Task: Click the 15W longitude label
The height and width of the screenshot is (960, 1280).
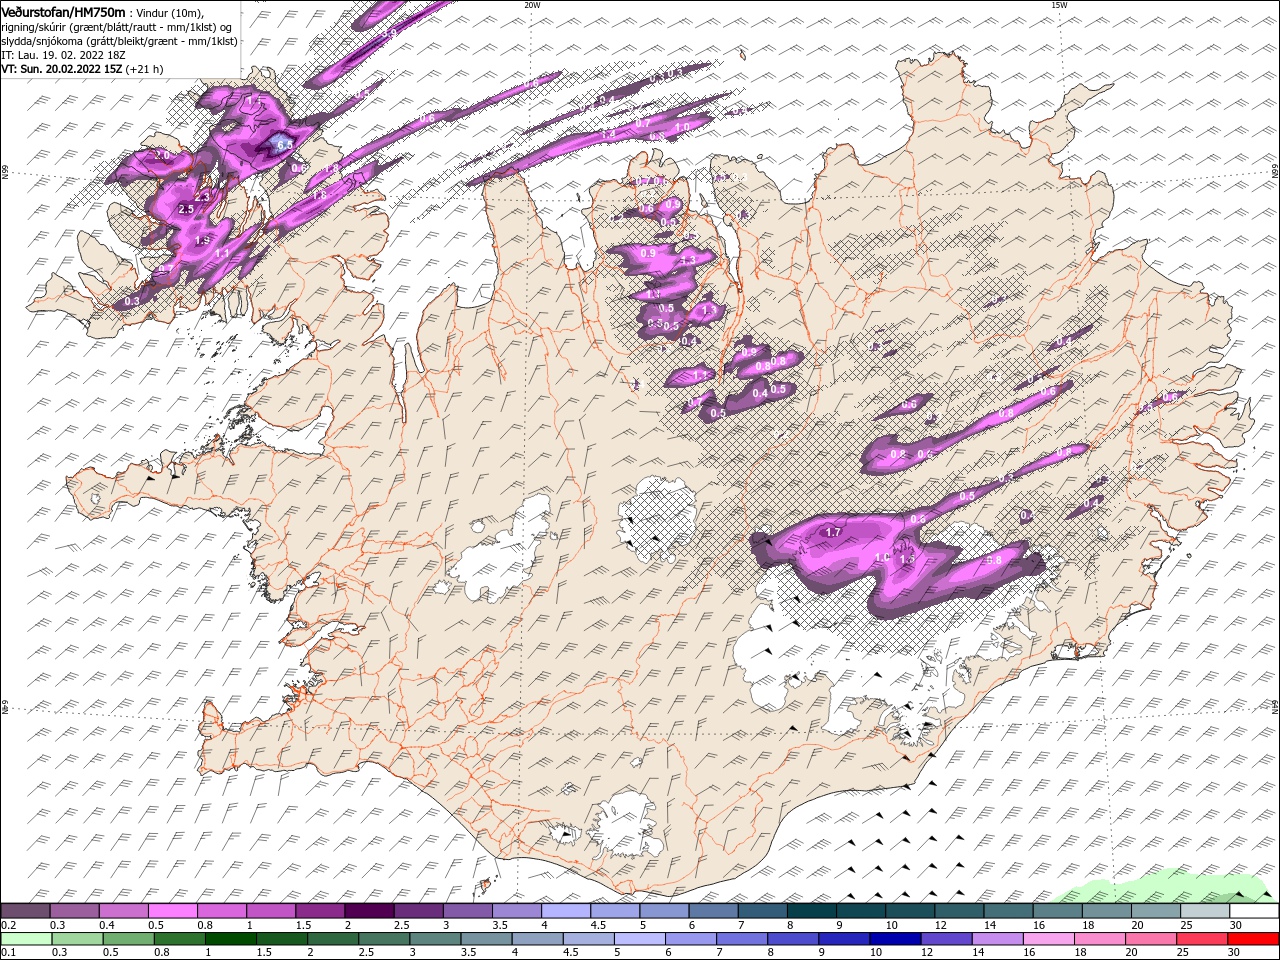Action: pos(1059,5)
